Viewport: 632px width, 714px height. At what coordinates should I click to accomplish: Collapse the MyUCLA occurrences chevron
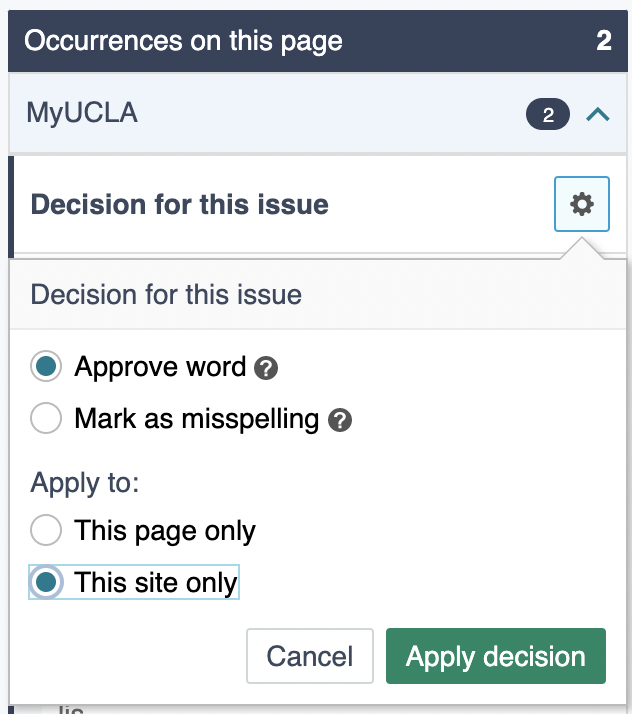(597, 115)
